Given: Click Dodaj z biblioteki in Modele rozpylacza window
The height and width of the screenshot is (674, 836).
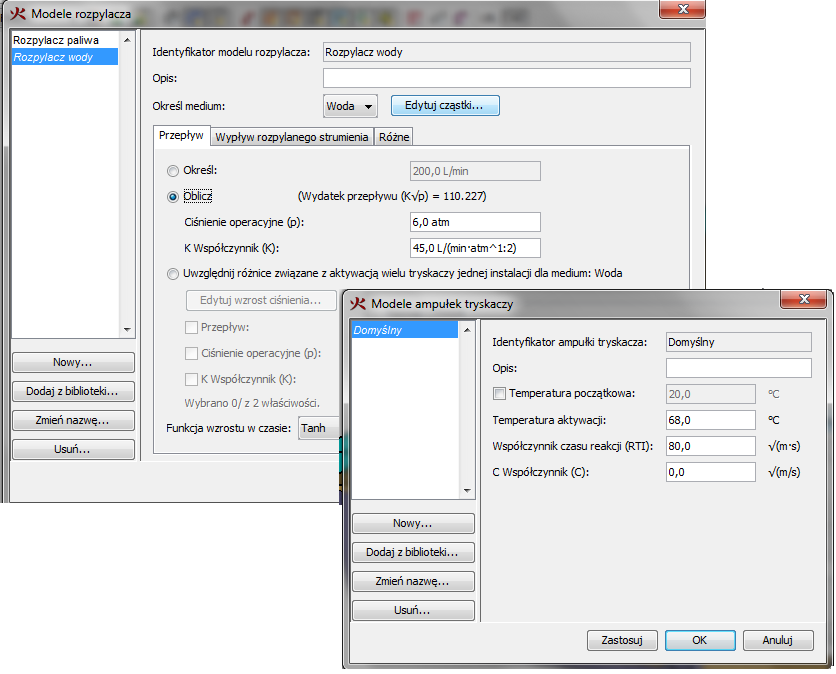Looking at the screenshot, I should tap(73, 391).
